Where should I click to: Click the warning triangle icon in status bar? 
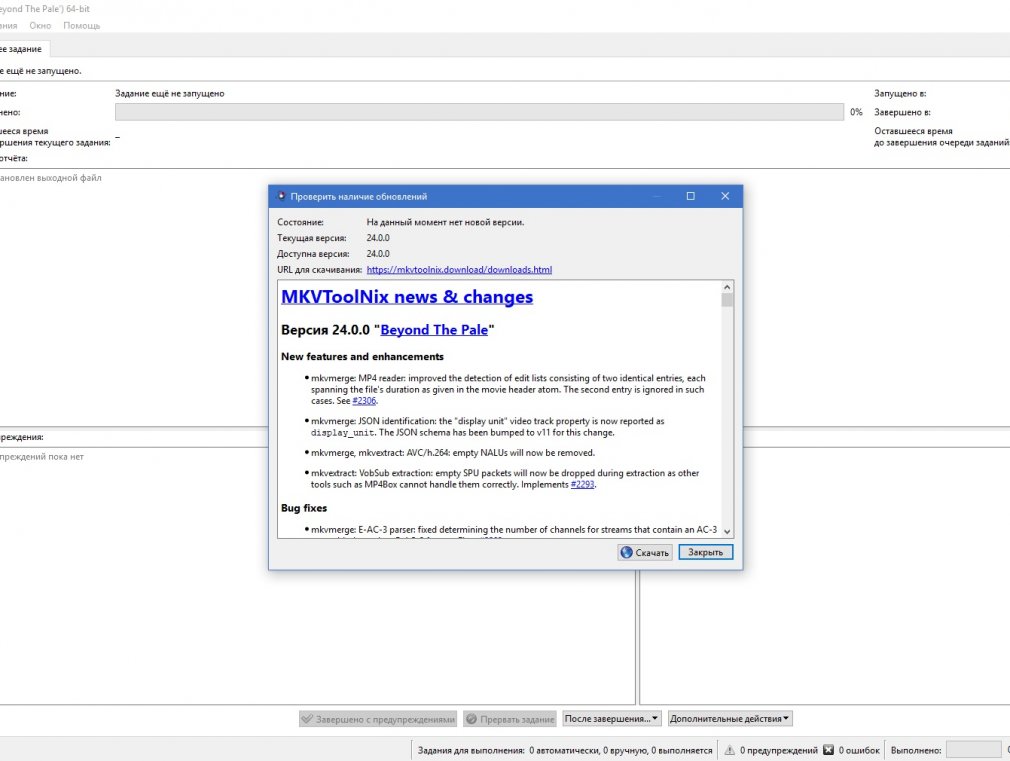click(x=729, y=750)
